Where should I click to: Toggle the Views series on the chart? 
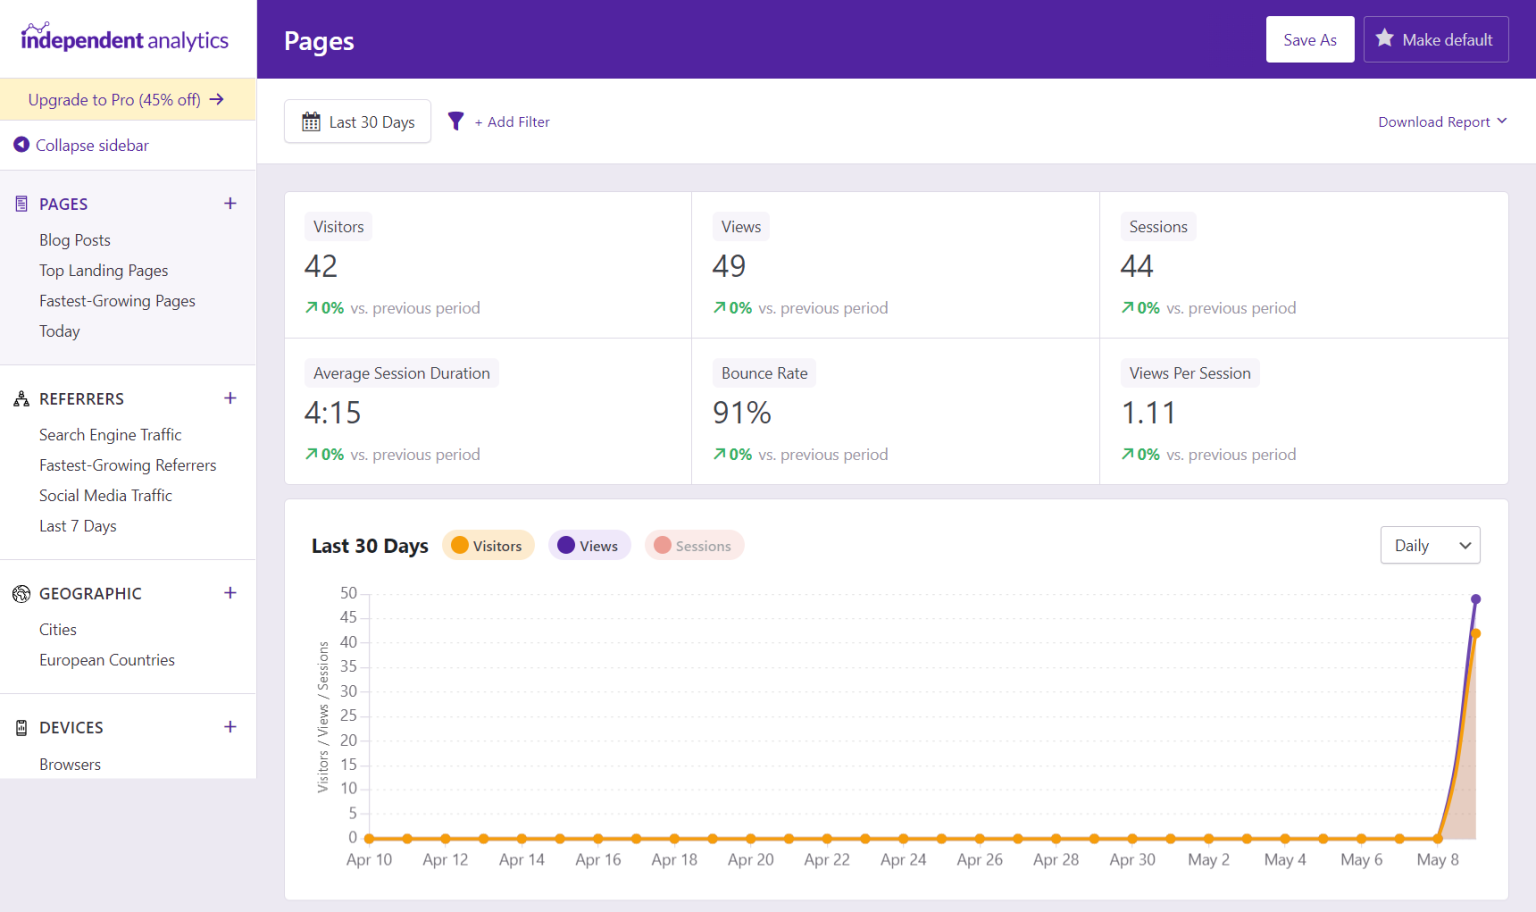pyautogui.click(x=589, y=545)
